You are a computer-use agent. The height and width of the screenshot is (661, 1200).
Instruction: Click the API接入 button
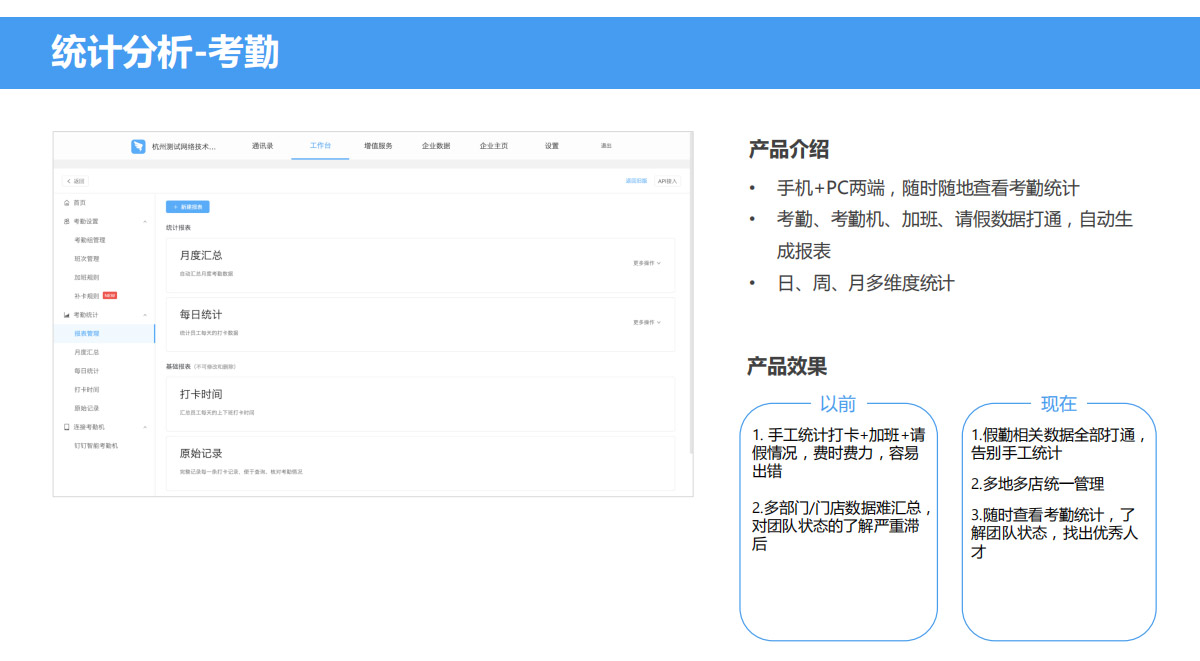coord(667,181)
